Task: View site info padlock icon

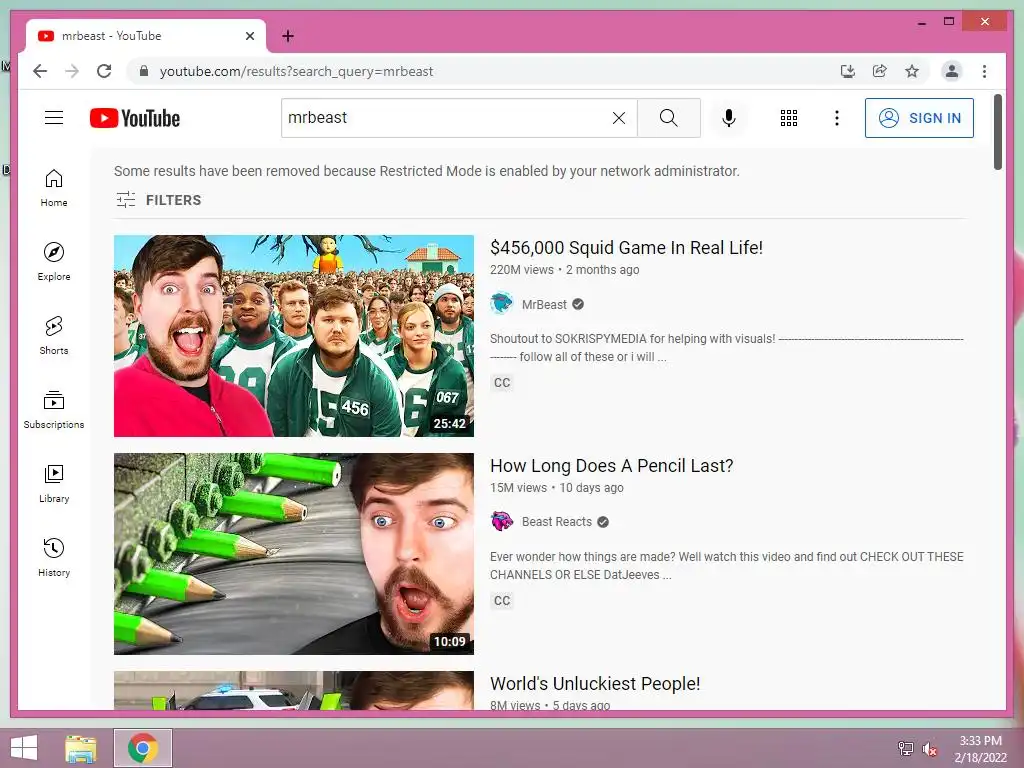Action: tap(144, 71)
